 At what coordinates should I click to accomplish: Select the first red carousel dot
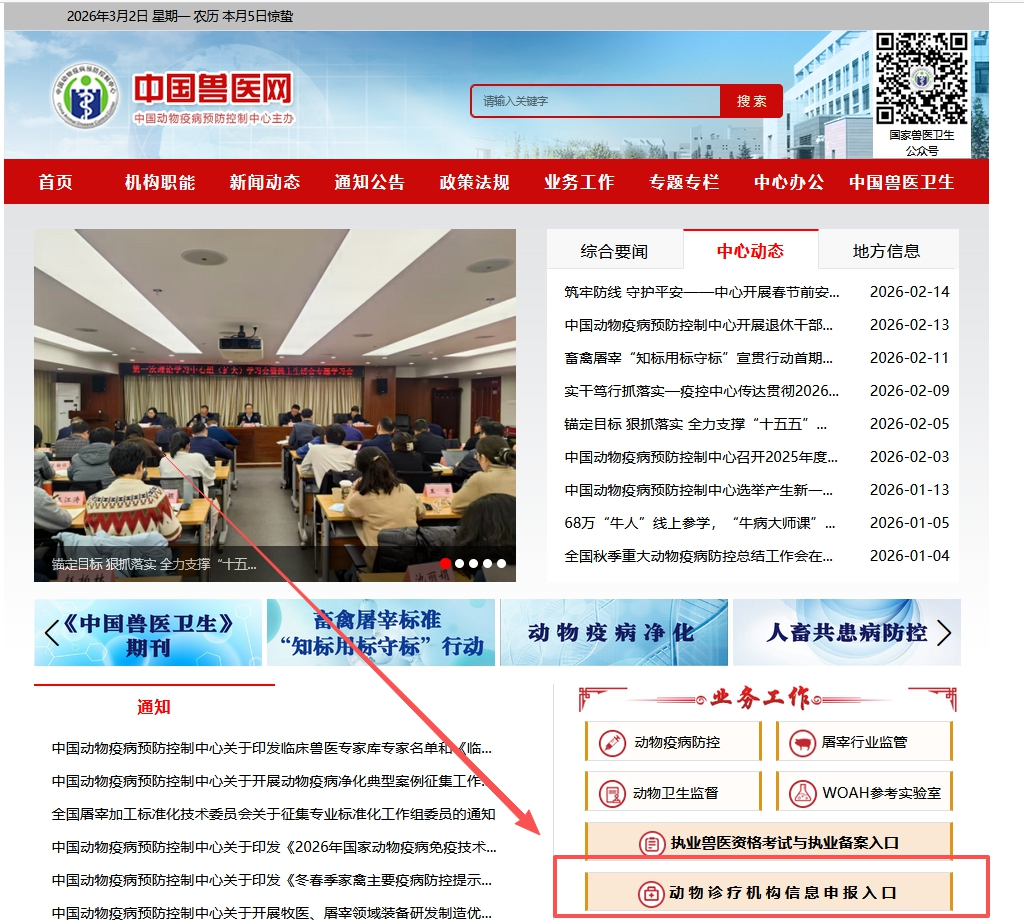(x=445, y=564)
